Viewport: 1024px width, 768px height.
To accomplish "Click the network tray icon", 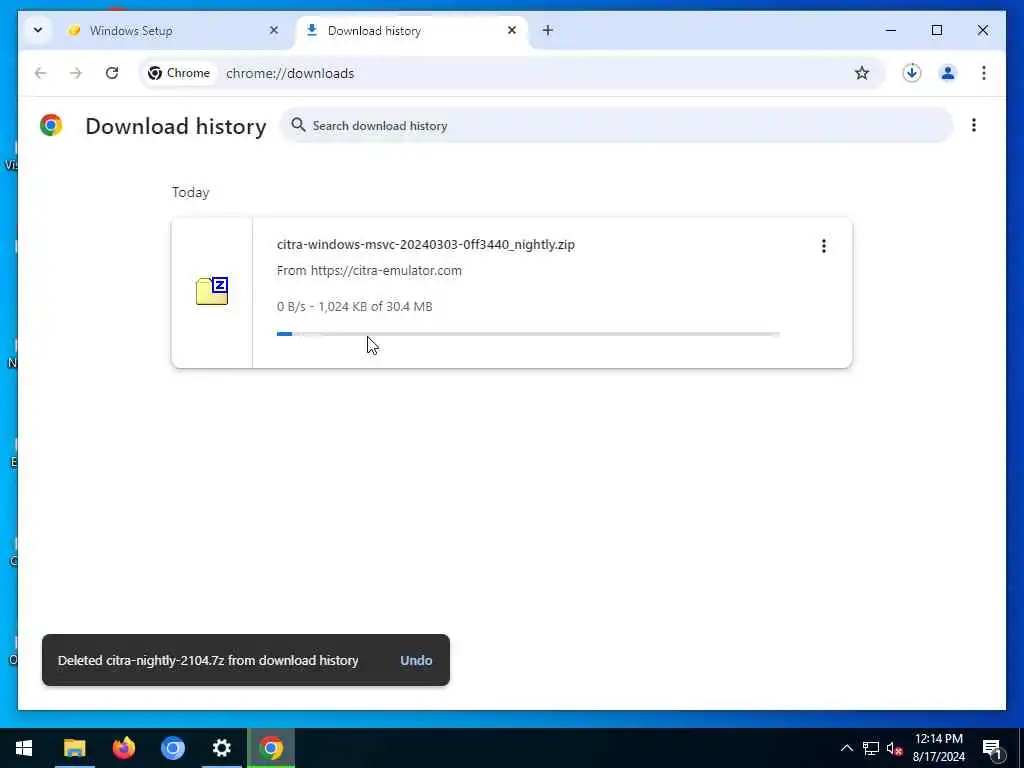I will [x=871, y=748].
